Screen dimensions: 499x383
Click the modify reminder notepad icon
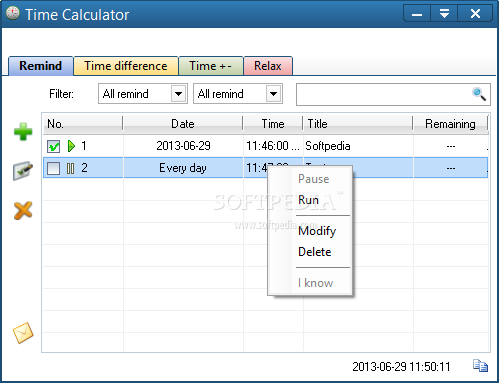pyautogui.click(x=23, y=171)
